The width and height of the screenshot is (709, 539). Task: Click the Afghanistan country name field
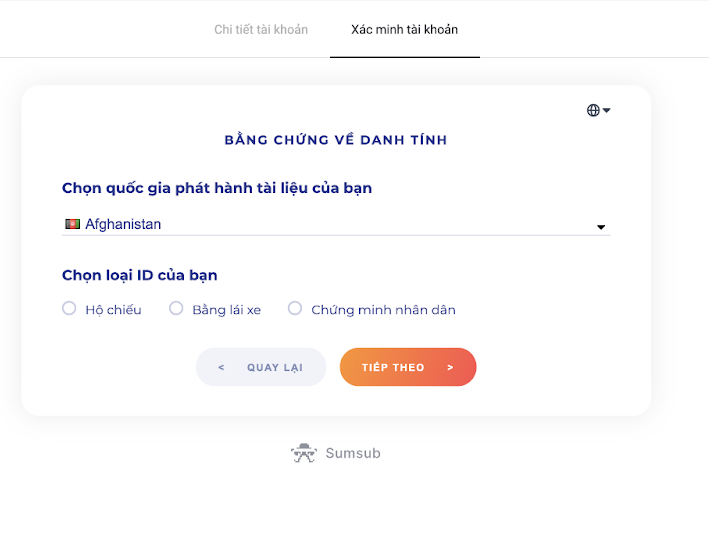[123, 225]
